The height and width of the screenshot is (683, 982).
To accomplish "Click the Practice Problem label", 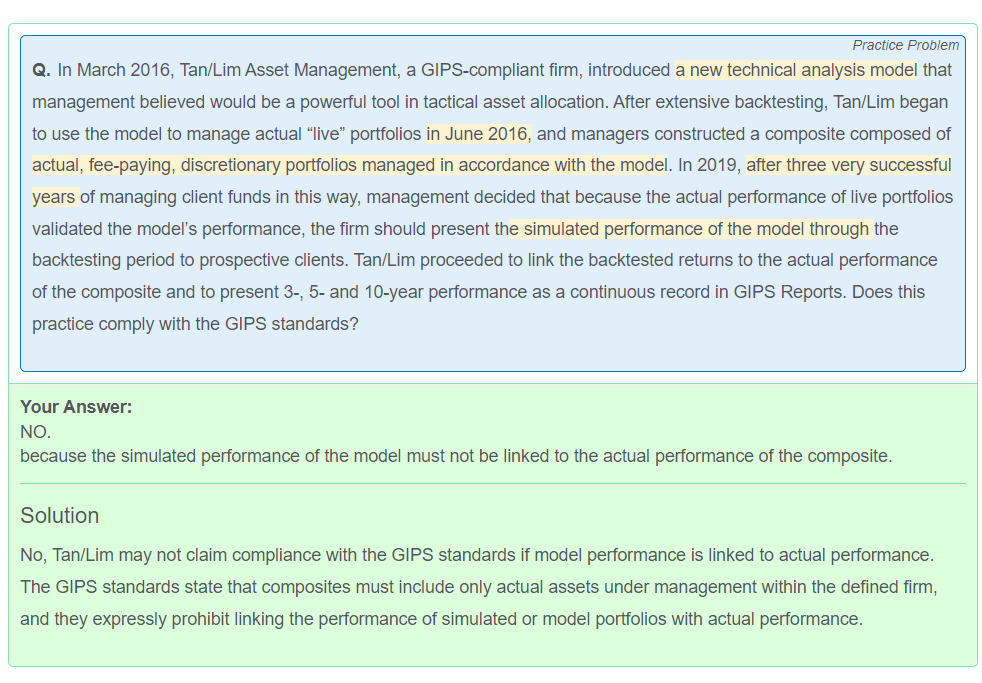I will 905,45.
